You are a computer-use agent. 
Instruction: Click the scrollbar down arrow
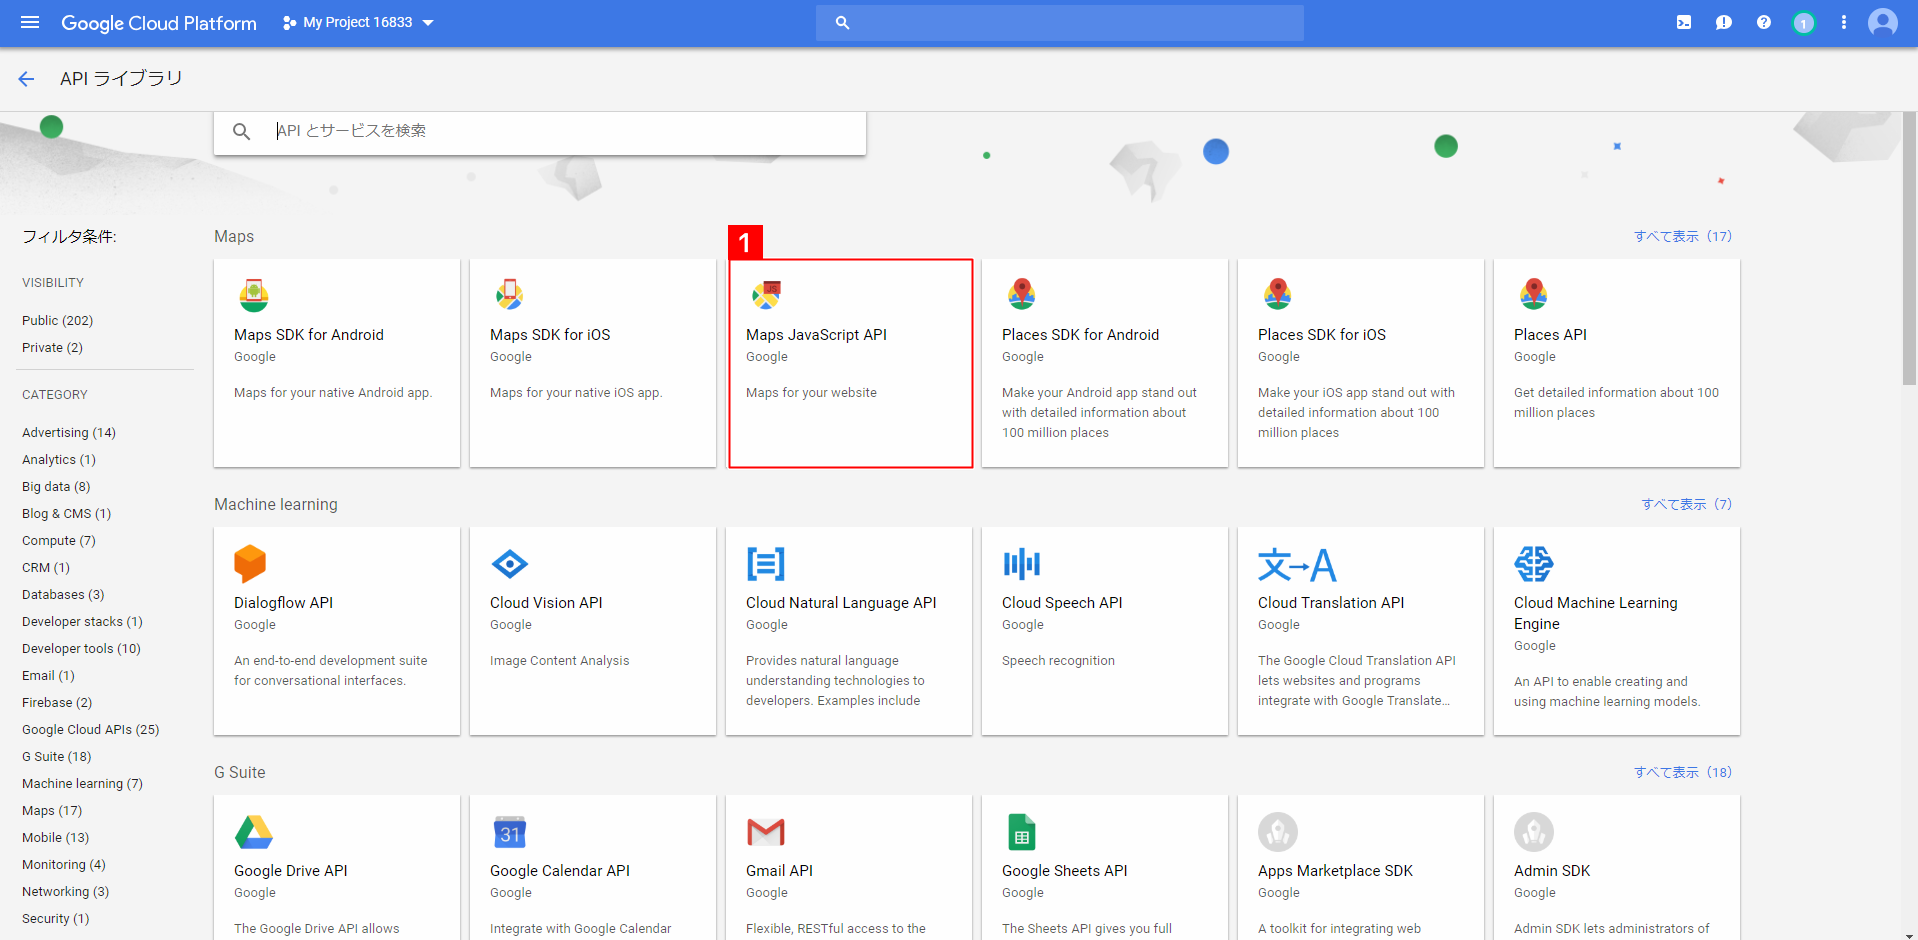pyautogui.click(x=1909, y=934)
